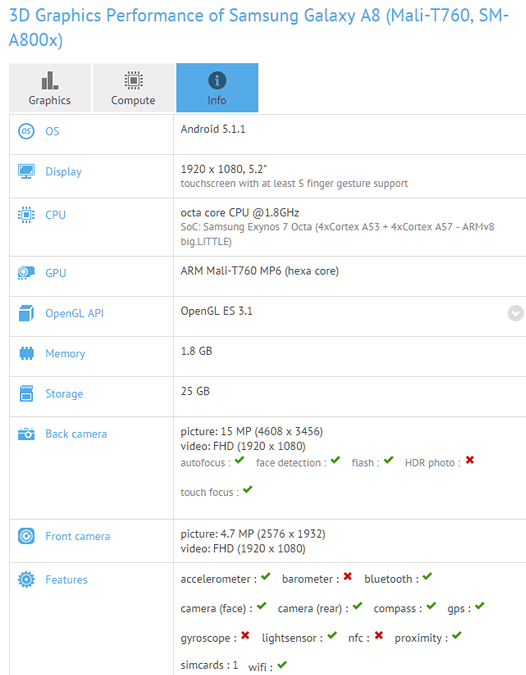Click the touchscreen gesture support text
The width and height of the screenshot is (526, 675).
pyautogui.click(x=294, y=184)
